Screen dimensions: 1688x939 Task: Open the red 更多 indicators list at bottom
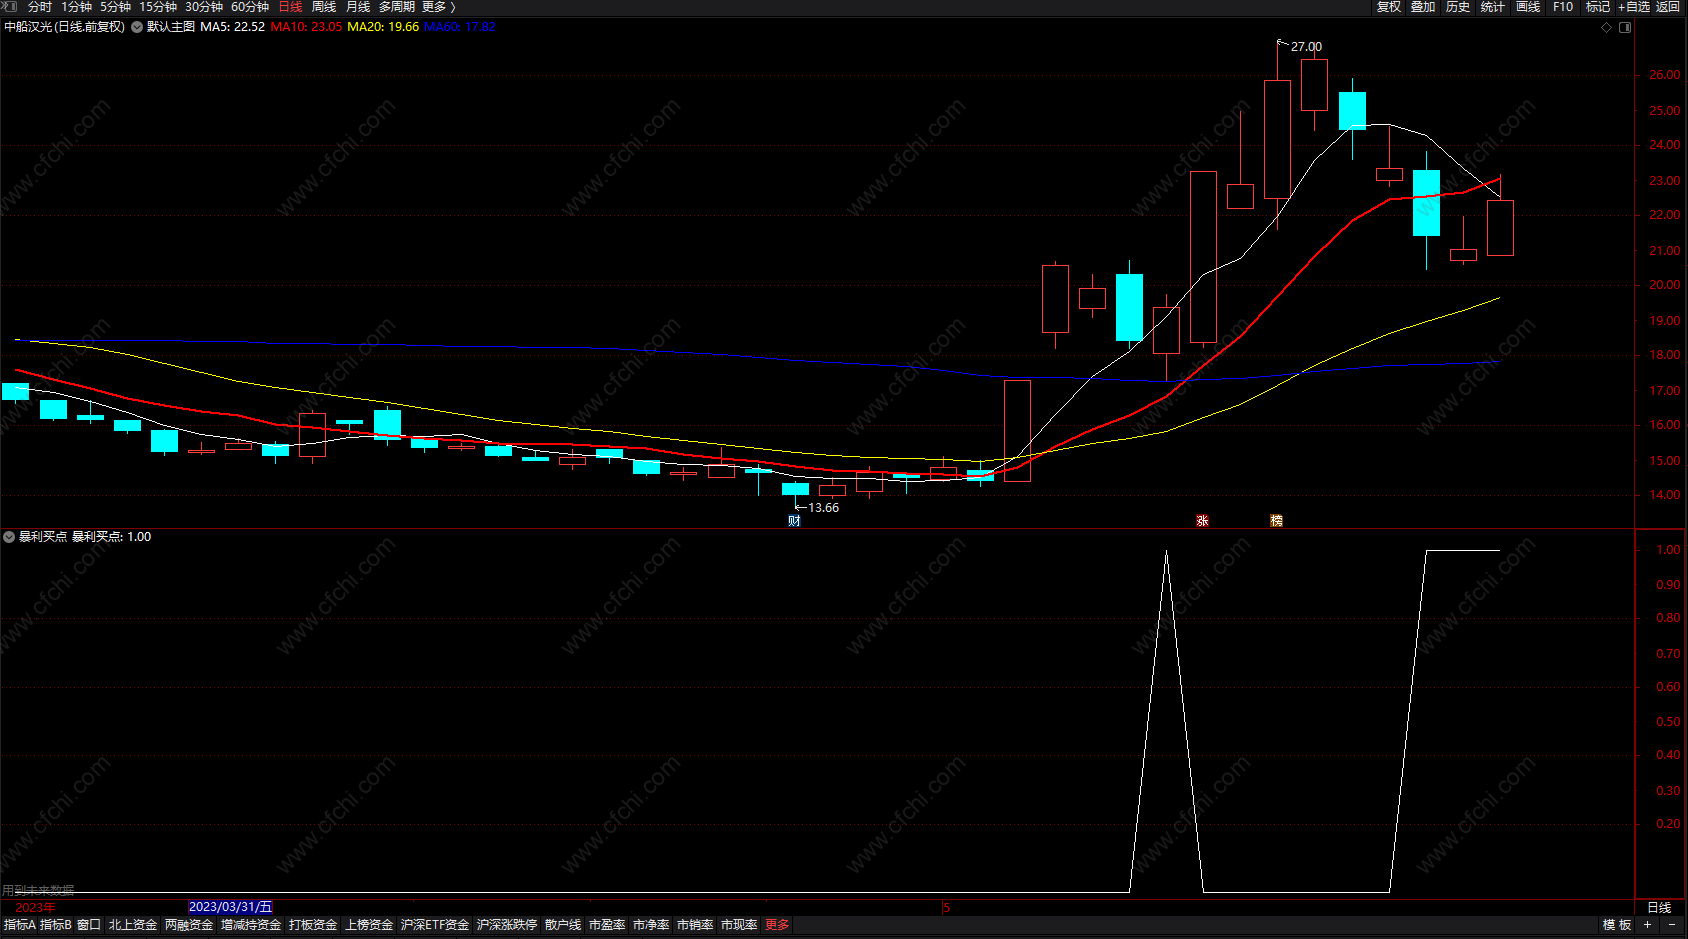777,925
